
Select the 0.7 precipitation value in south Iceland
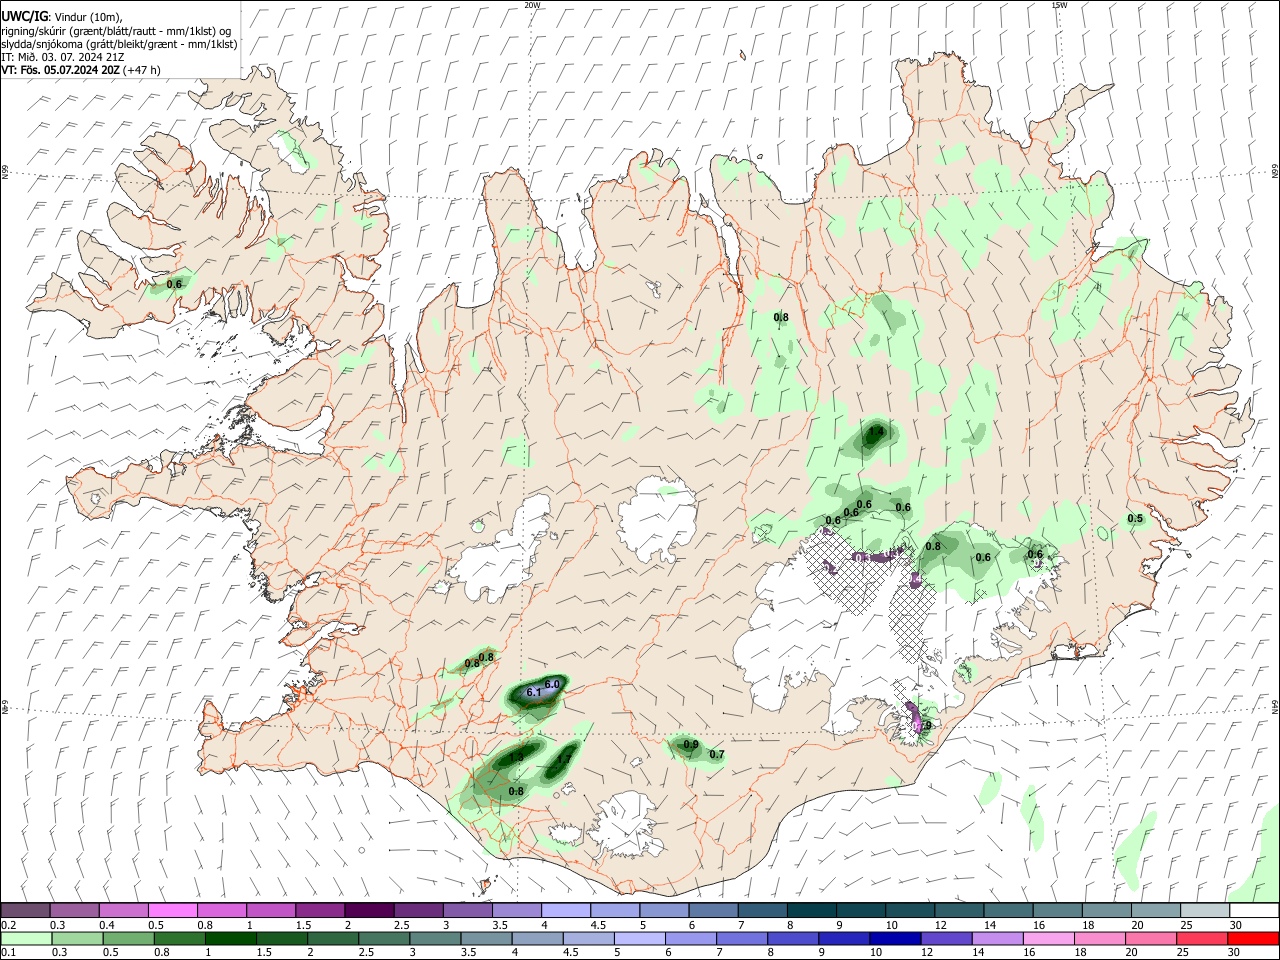coord(716,754)
